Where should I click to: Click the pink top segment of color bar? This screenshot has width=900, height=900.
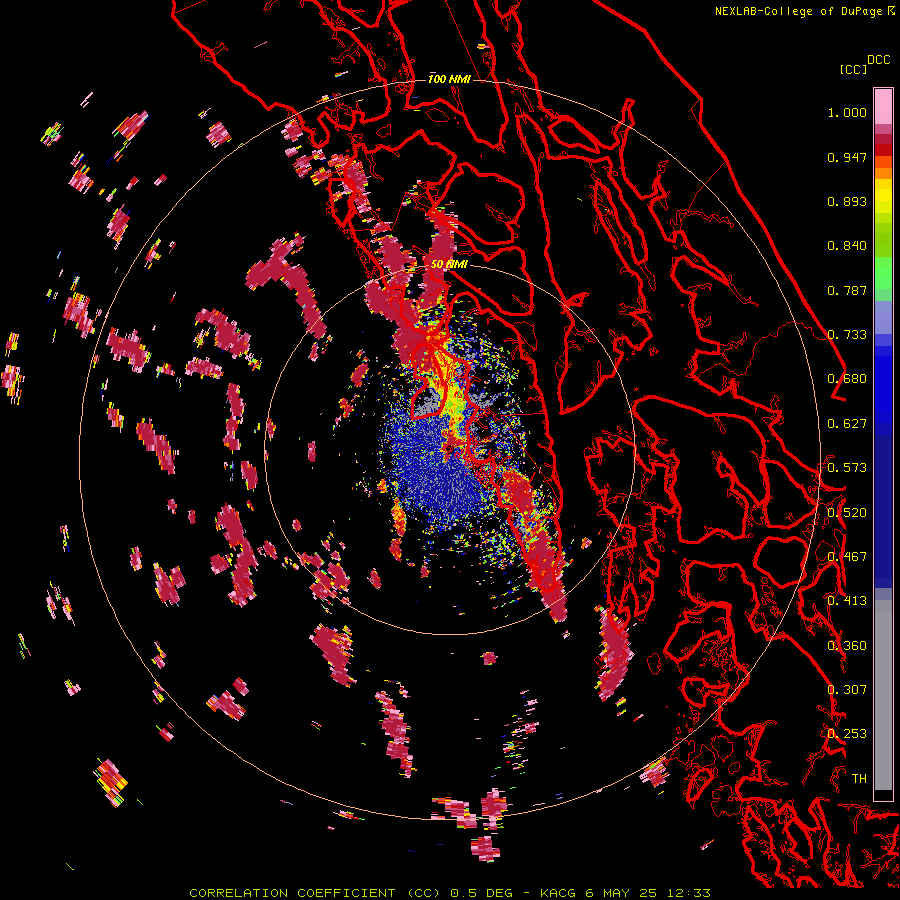point(883,106)
